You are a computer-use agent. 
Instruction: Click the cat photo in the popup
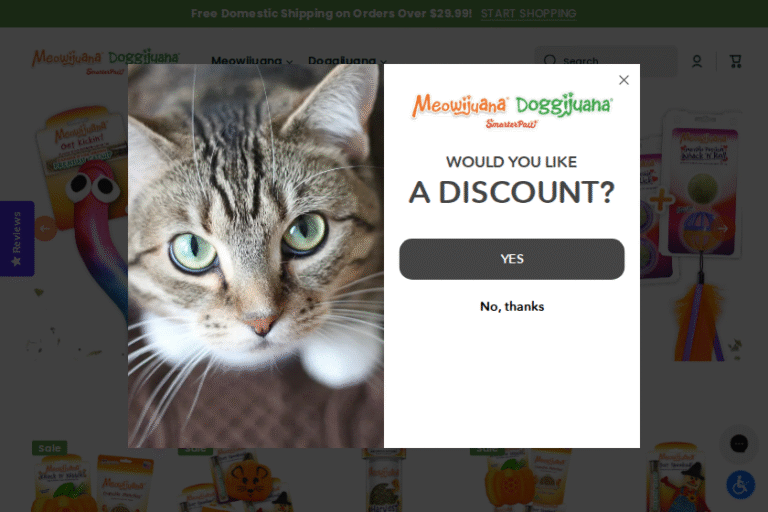[x=256, y=256]
